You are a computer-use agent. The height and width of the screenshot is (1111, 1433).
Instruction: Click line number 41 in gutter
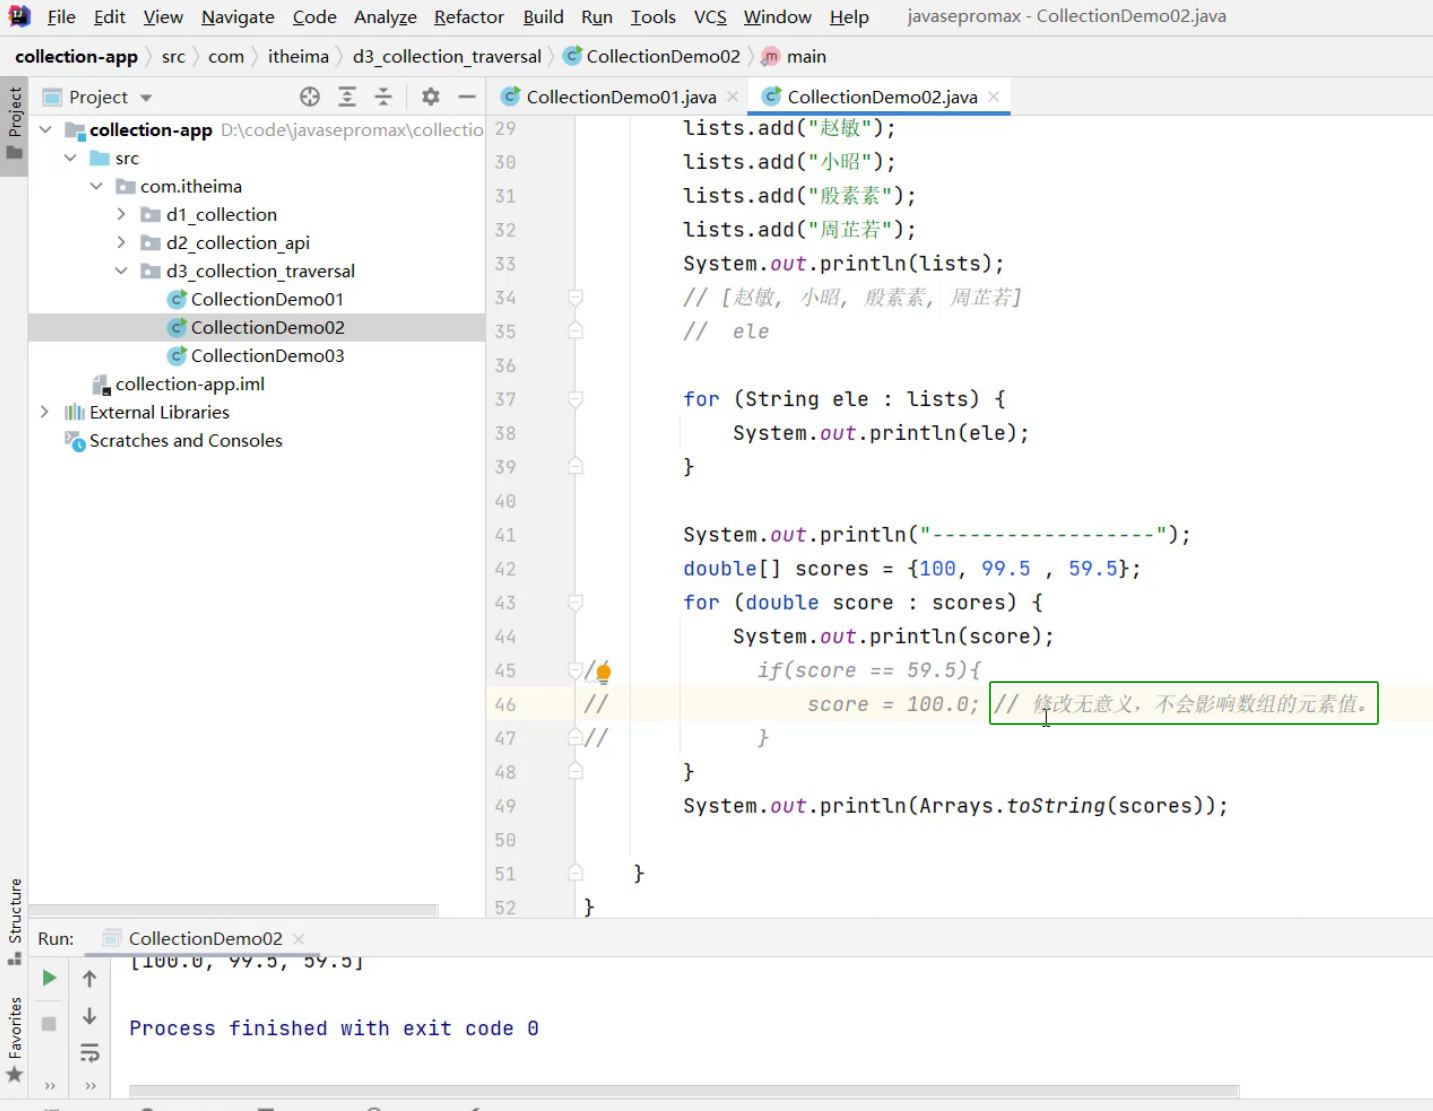505,535
